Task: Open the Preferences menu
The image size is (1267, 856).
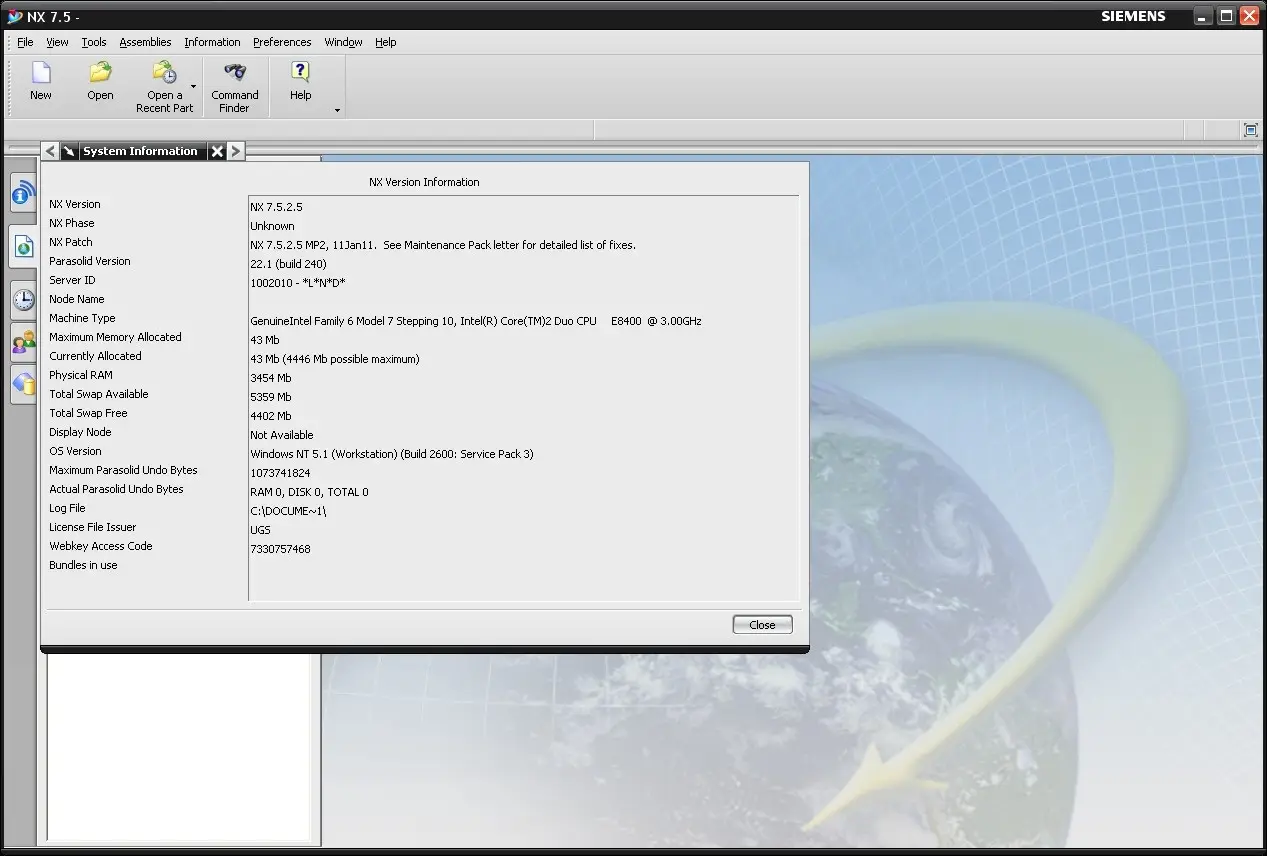Action: pos(282,42)
